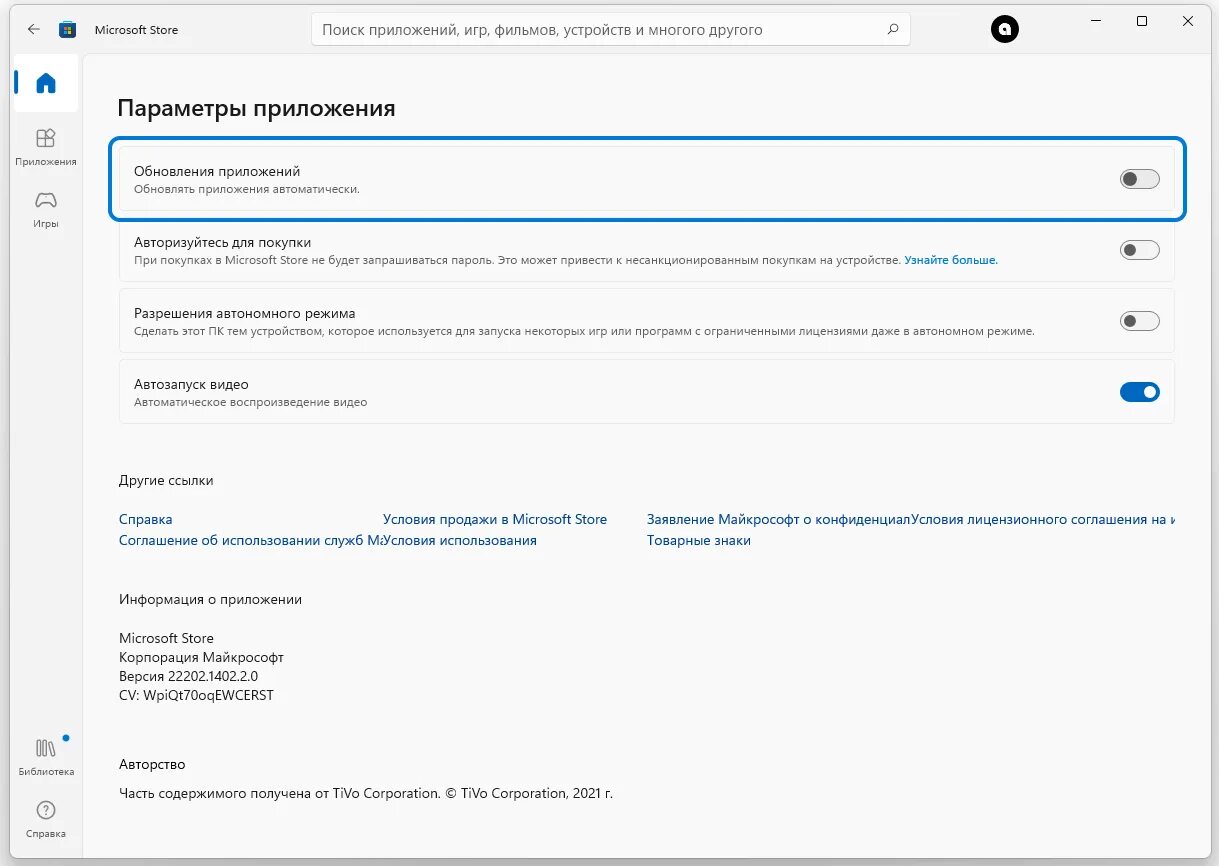This screenshot has width=1219, height=866.
Task: Open Заявление Майкрософт о конфиденциальности link
Action: [778, 520]
